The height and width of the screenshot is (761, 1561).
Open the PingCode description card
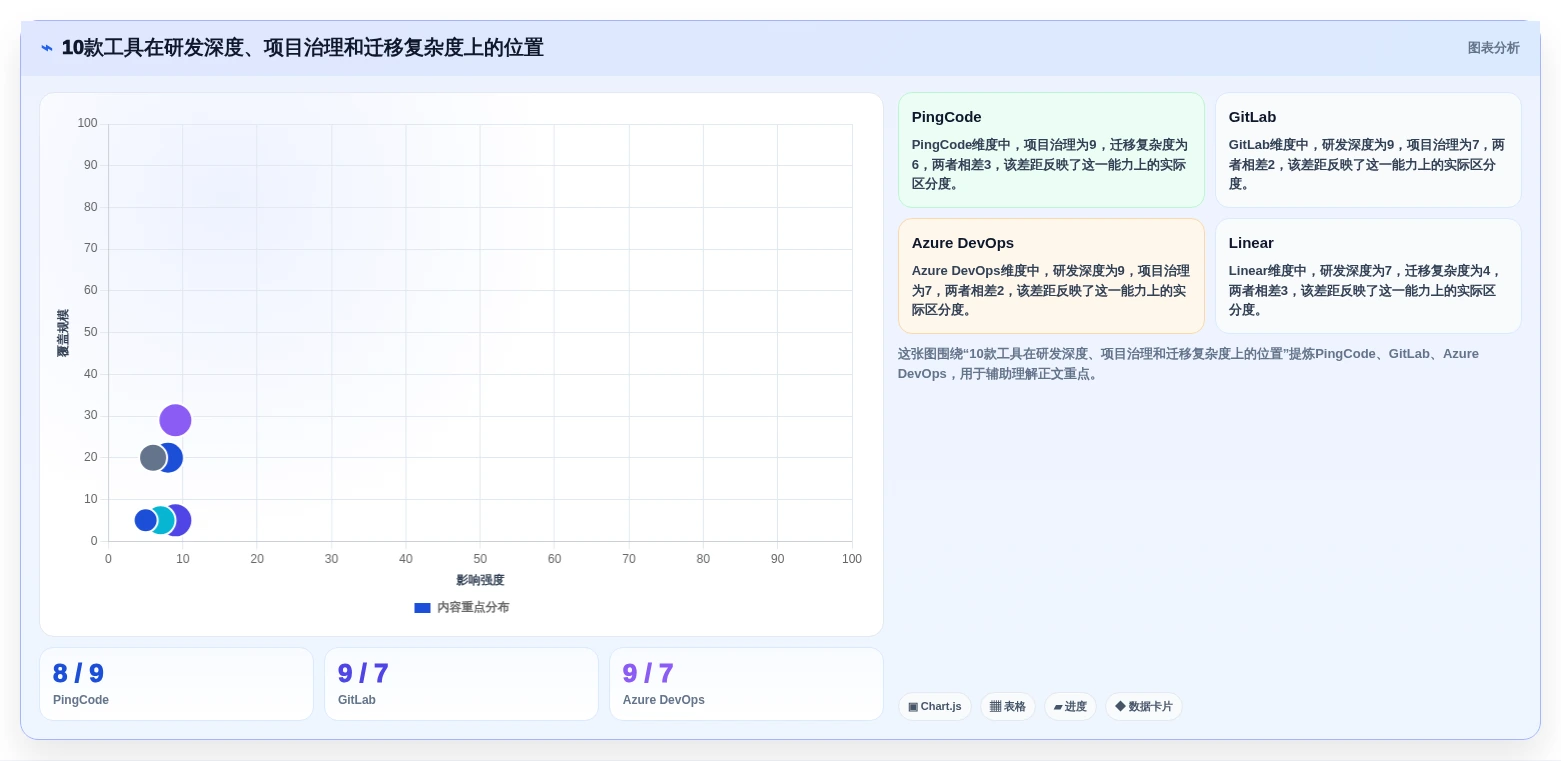(x=1051, y=150)
